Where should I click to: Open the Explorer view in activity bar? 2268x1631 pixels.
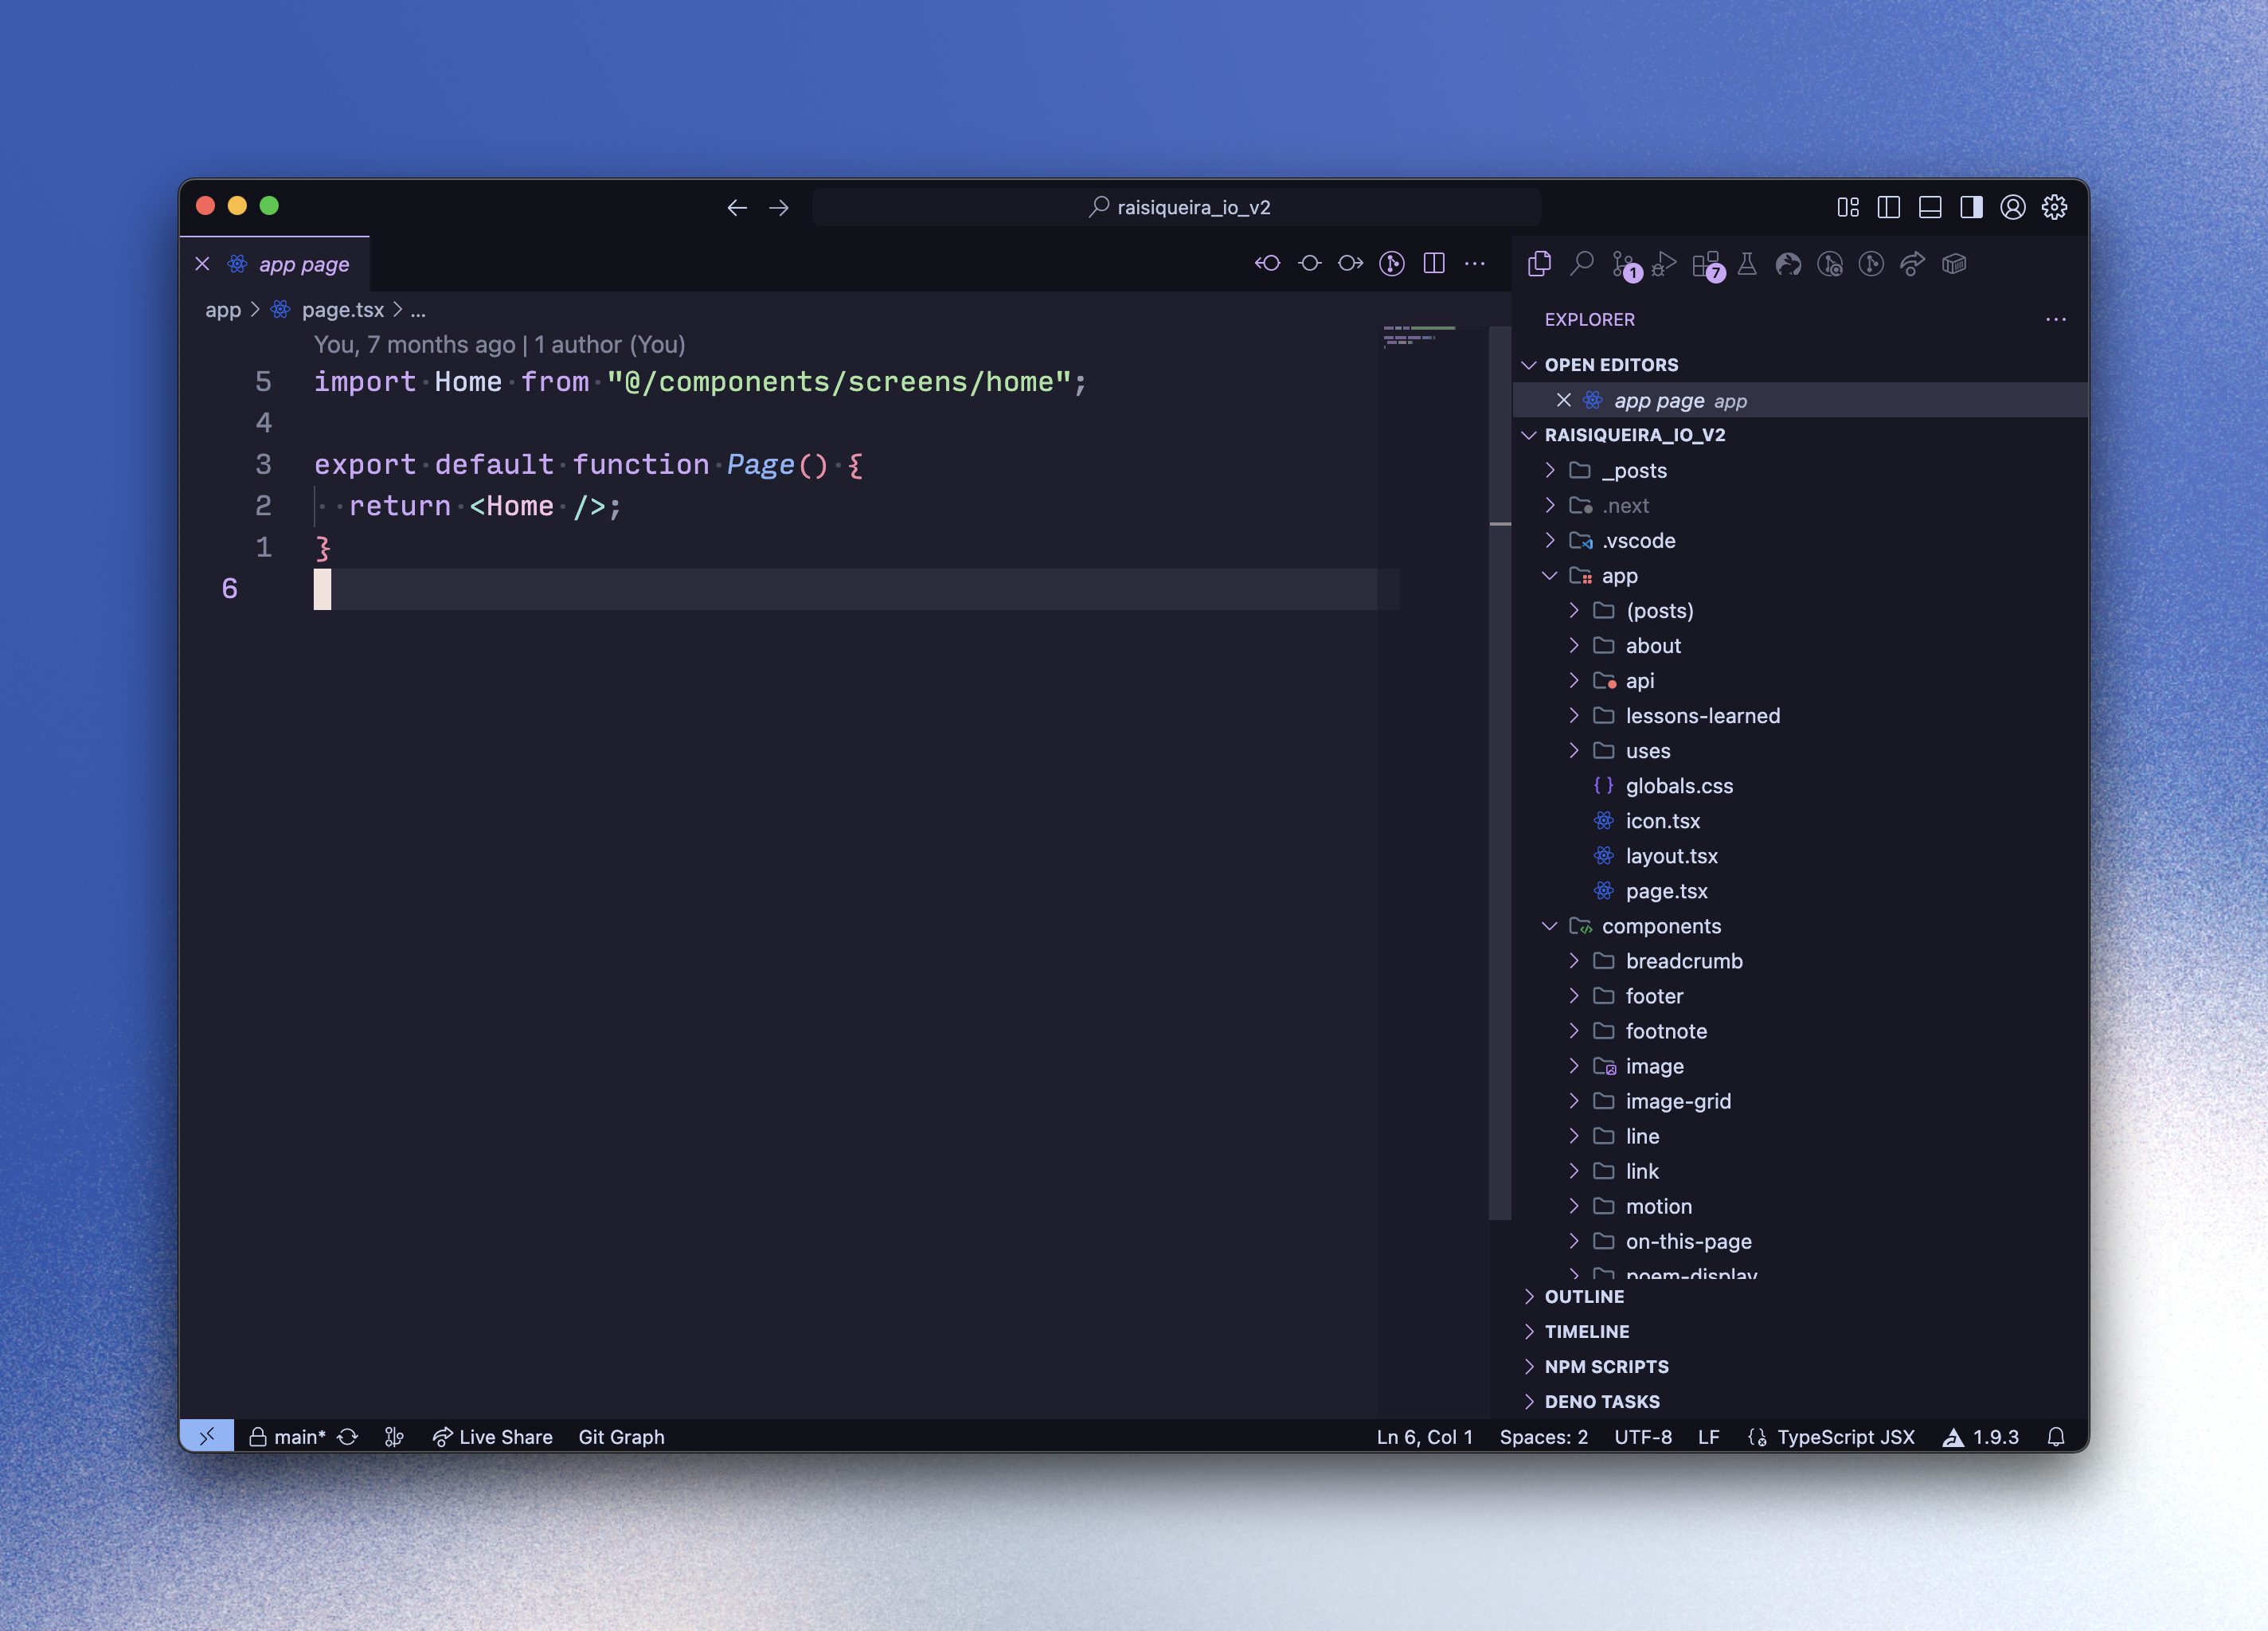(1539, 264)
